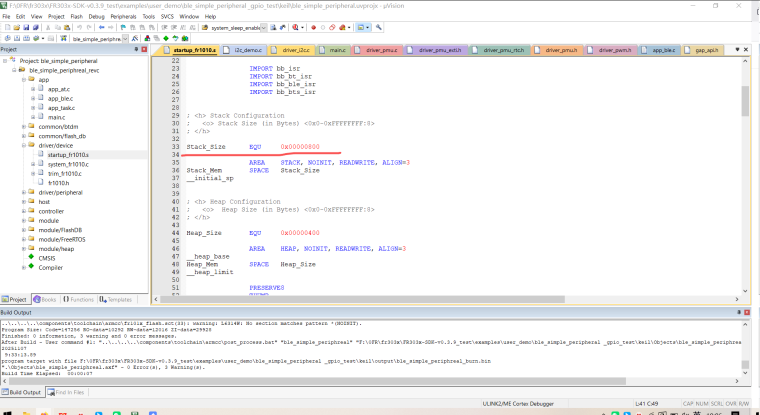Image resolution: width=760 pixels, height=415 pixels.
Task: Click the Stack_Size value 0x00000800
Action: coord(298,147)
